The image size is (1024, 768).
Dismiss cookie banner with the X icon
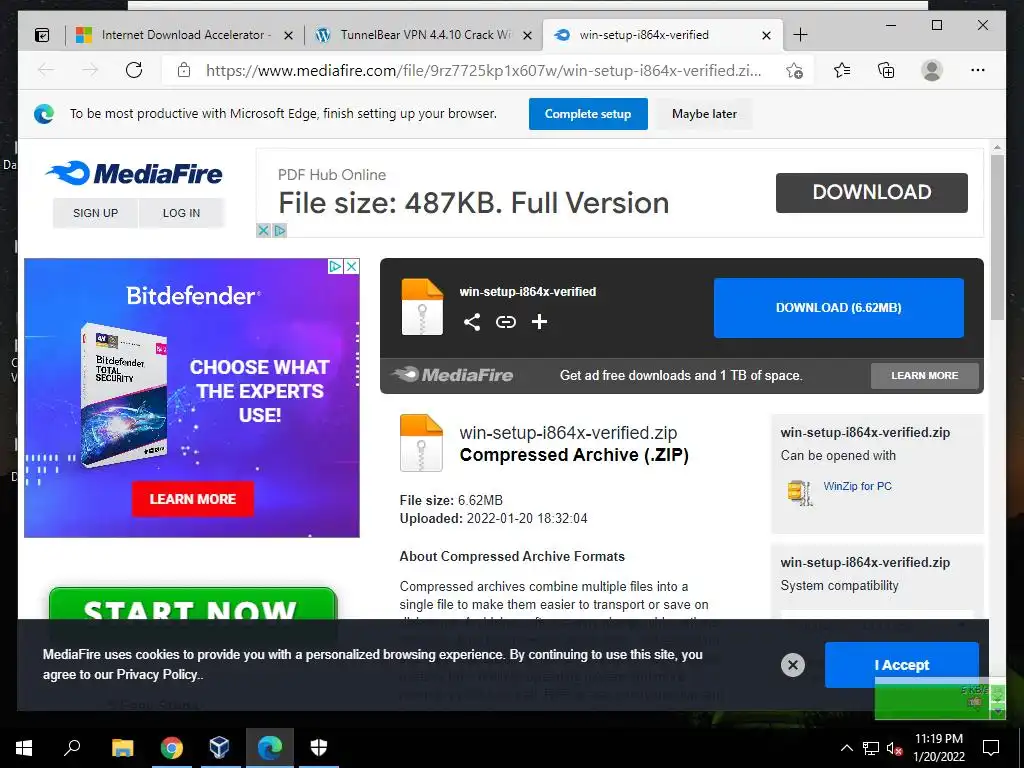click(793, 665)
